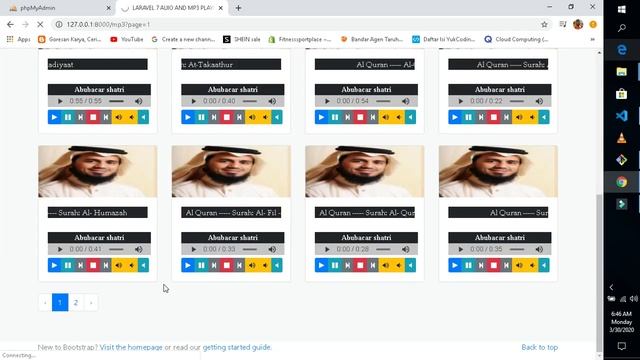The width and height of the screenshot is (640, 360).
Task: Click teal pause button on the 0:55 track card
Action: tap(68, 117)
